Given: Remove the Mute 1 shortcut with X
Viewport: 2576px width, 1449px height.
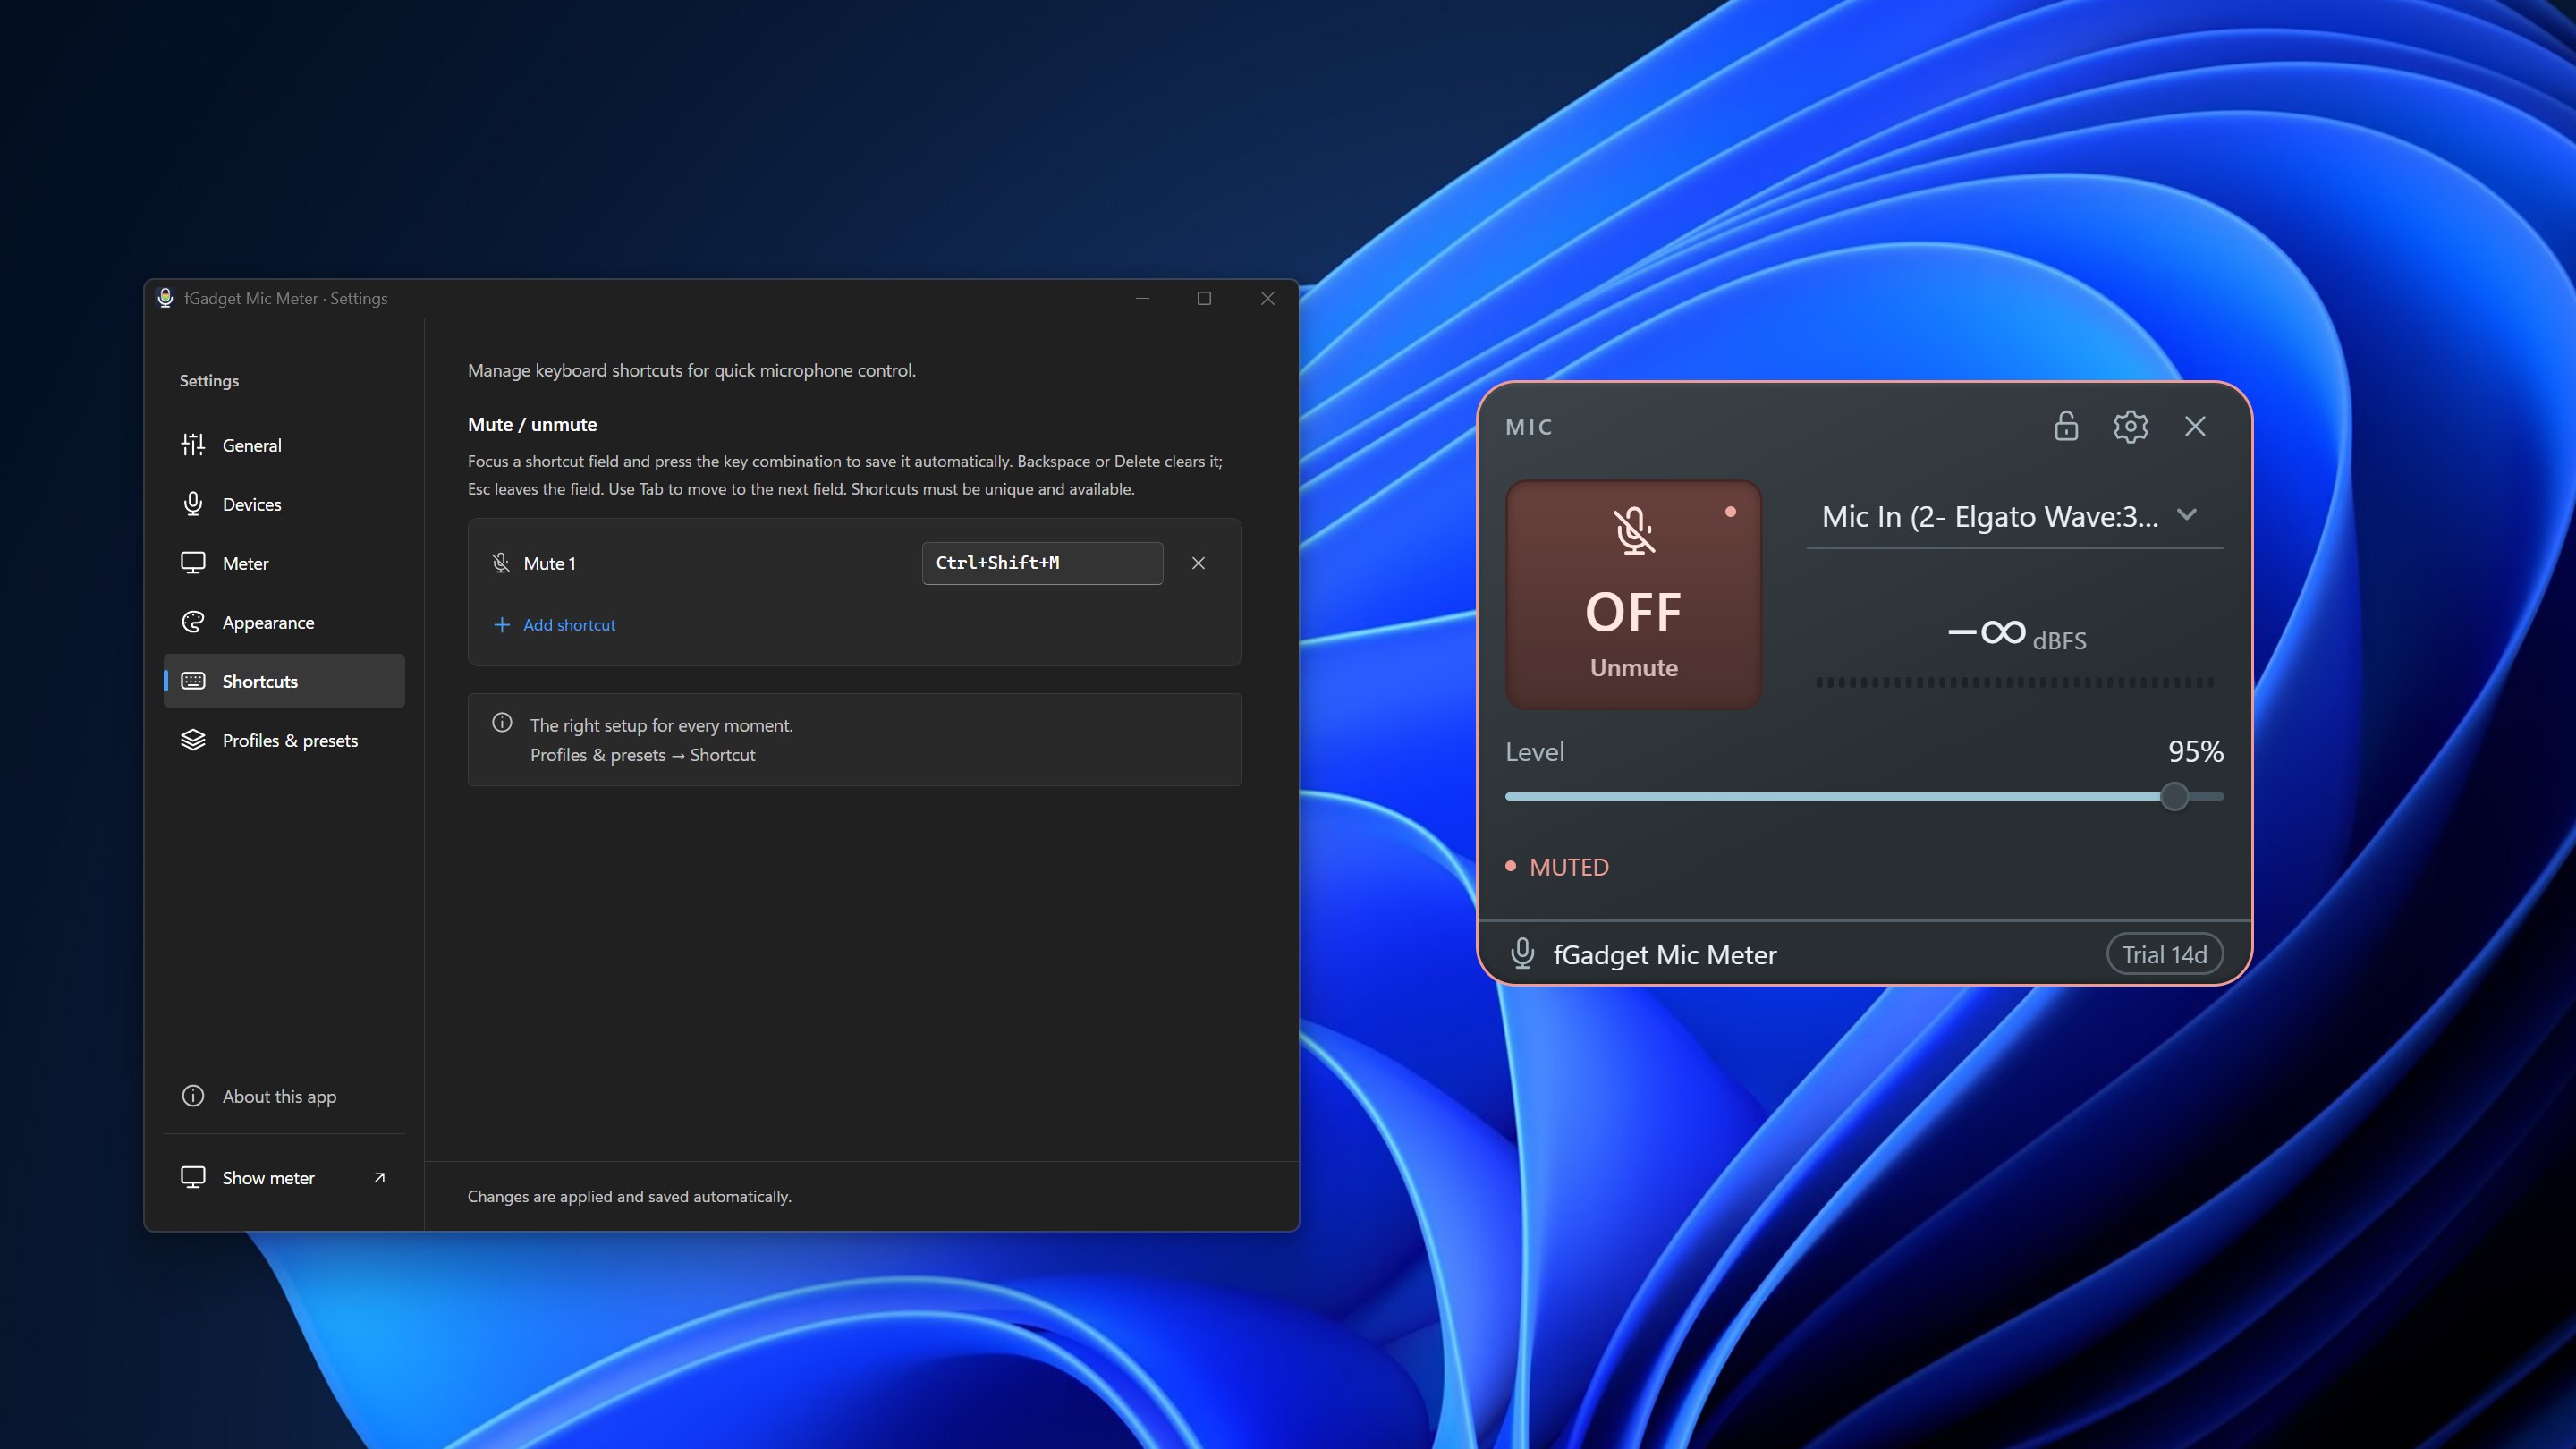Looking at the screenshot, I should (x=1198, y=563).
